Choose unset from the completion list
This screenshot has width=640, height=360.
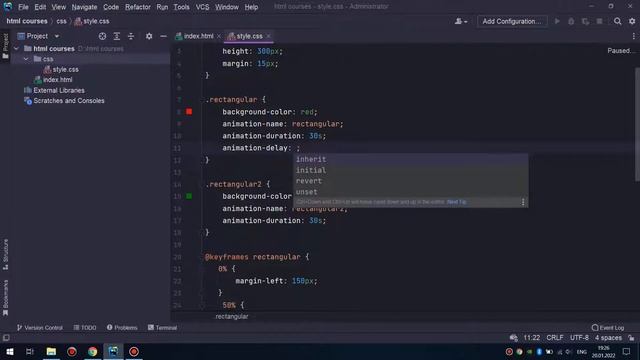tap(411, 192)
